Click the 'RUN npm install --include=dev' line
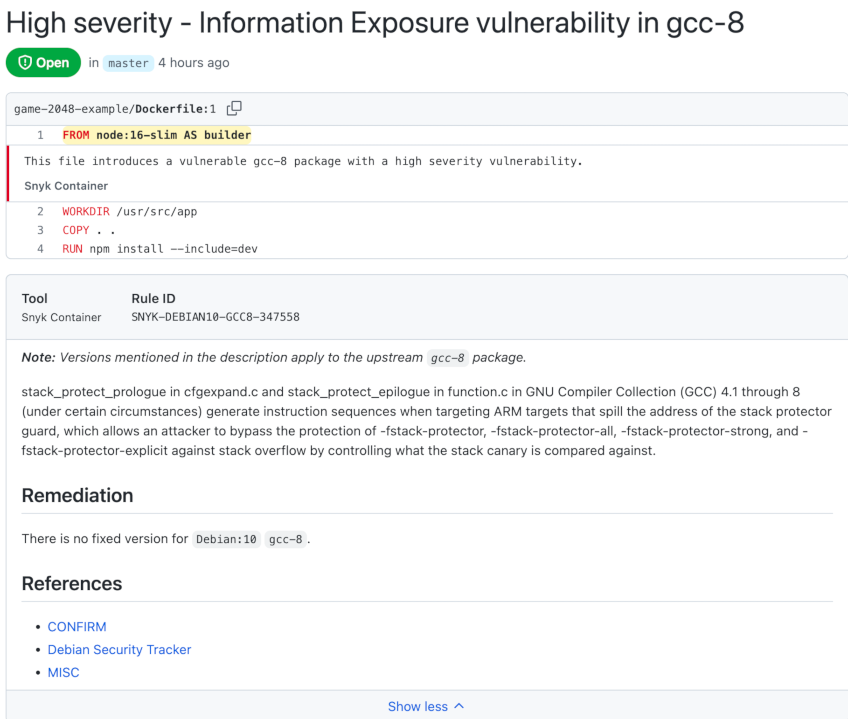 pos(160,249)
